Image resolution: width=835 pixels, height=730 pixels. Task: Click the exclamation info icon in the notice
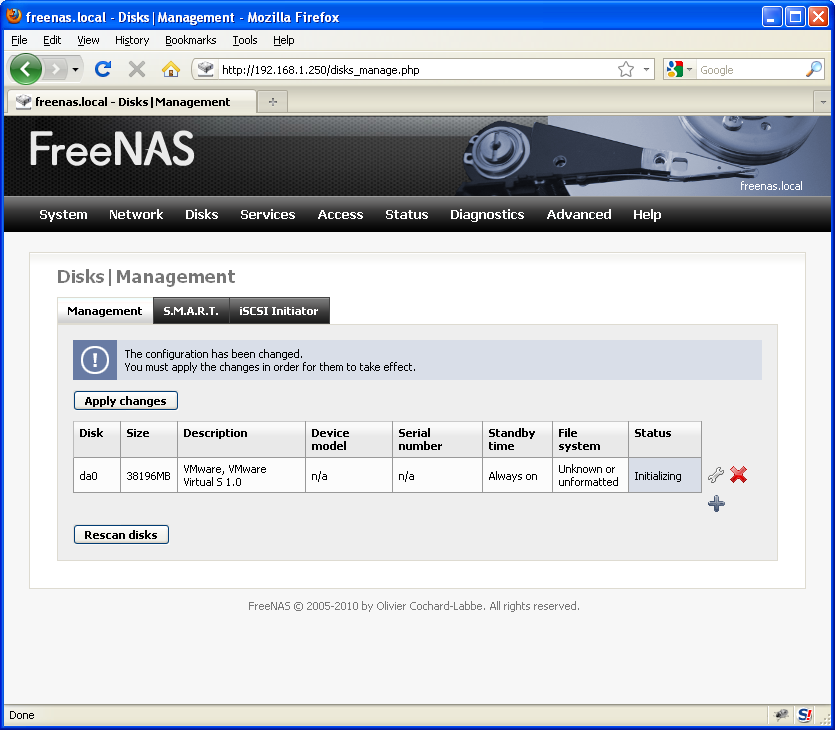pyautogui.click(x=95, y=360)
